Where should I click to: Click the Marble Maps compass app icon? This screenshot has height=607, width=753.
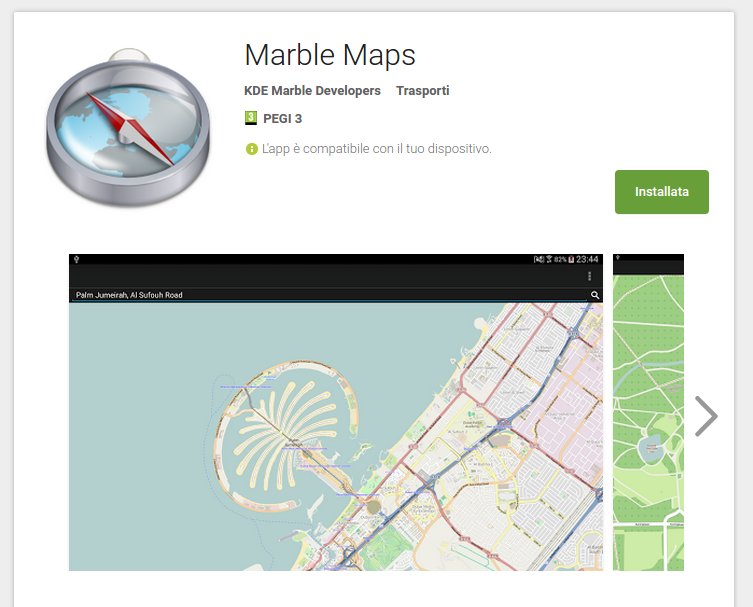(128, 127)
